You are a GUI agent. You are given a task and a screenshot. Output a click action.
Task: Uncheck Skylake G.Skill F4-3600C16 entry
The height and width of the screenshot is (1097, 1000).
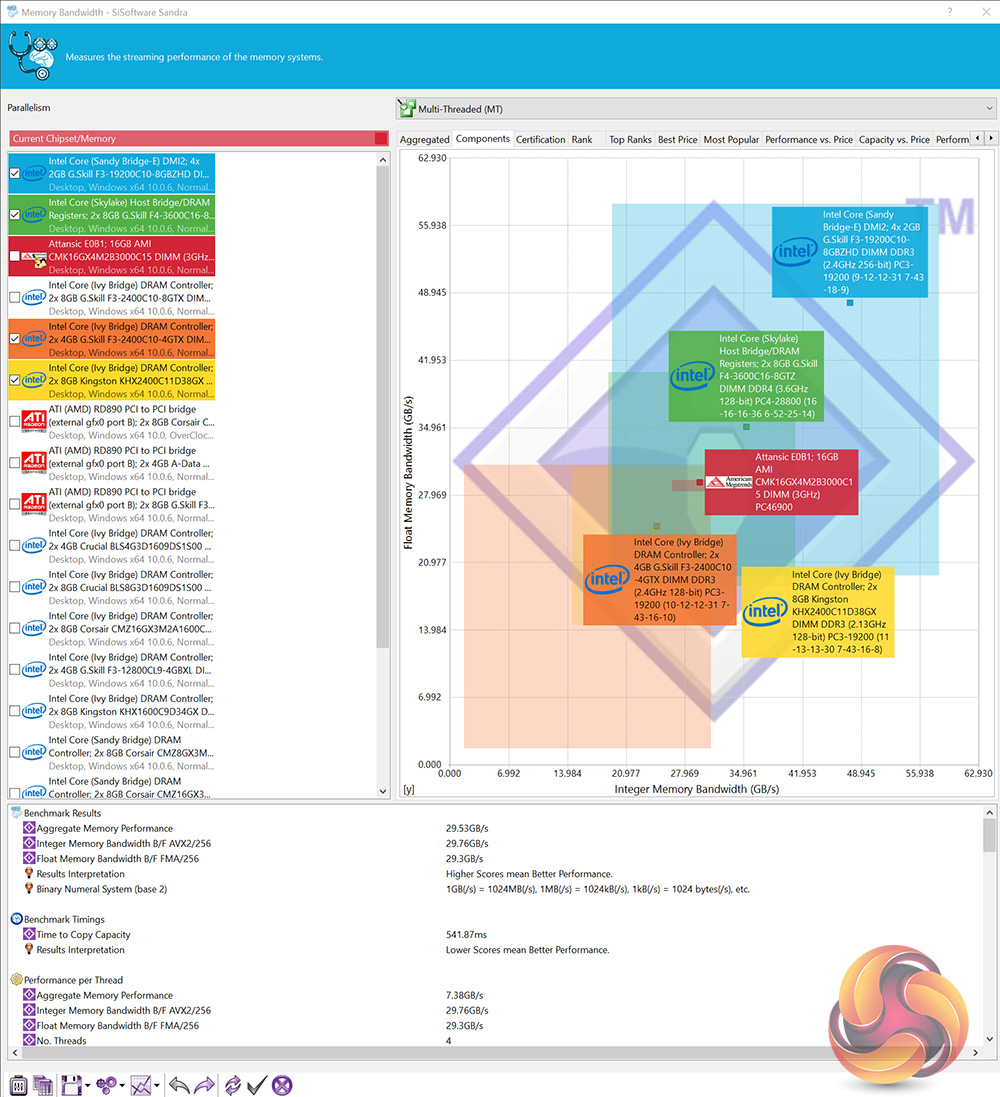[x=15, y=215]
